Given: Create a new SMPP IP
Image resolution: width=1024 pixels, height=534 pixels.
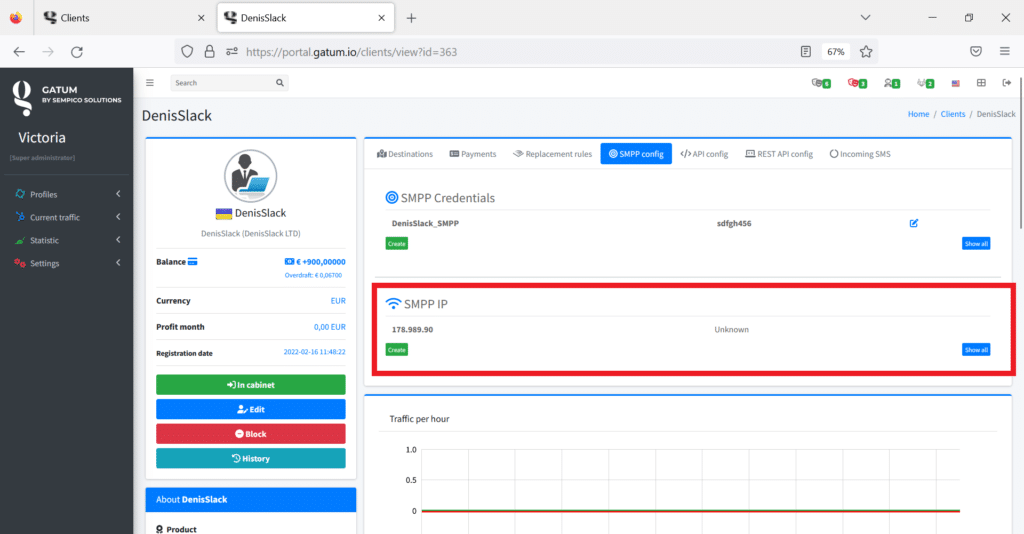Looking at the screenshot, I should coord(396,350).
